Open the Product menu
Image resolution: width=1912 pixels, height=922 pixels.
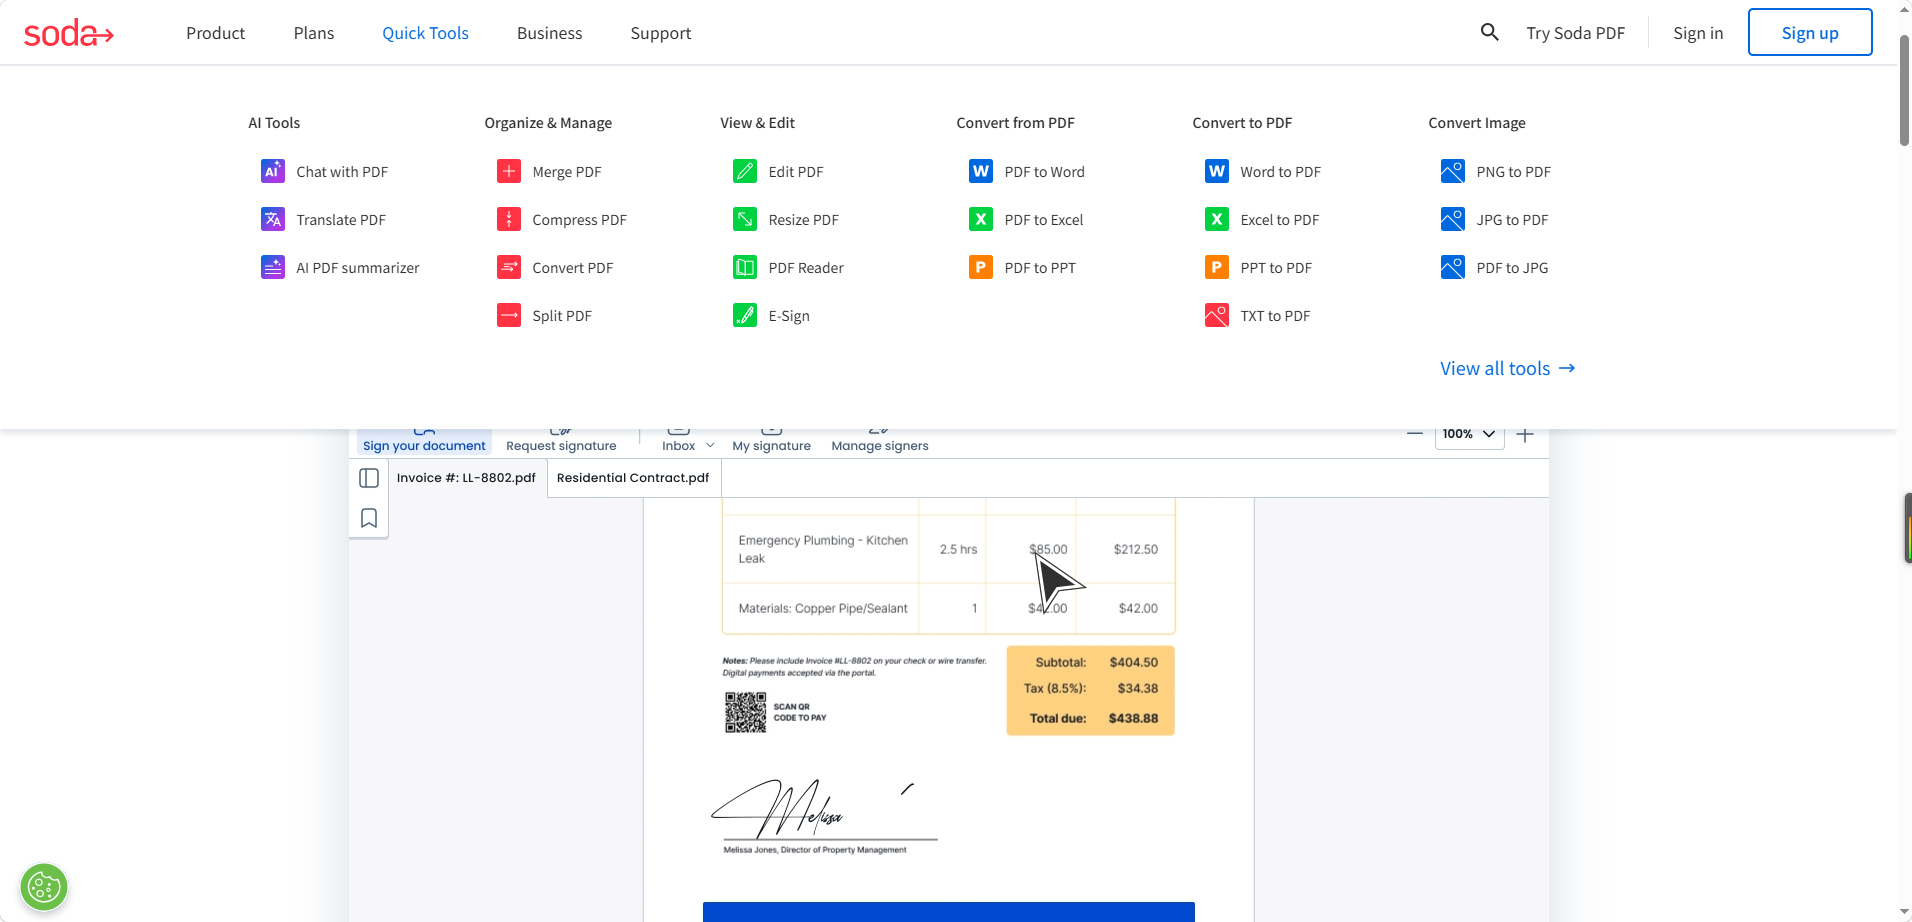[215, 33]
